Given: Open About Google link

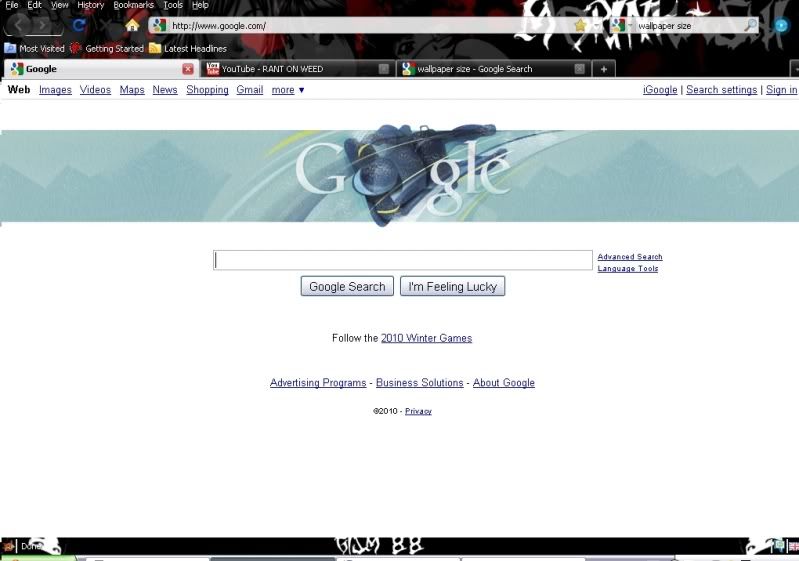Looking at the screenshot, I should coord(503,383).
